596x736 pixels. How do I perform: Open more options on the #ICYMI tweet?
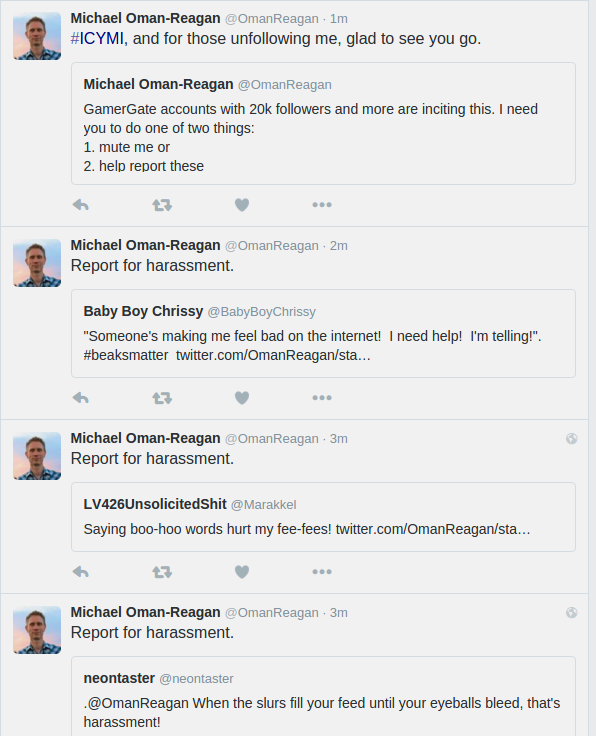[x=322, y=205]
